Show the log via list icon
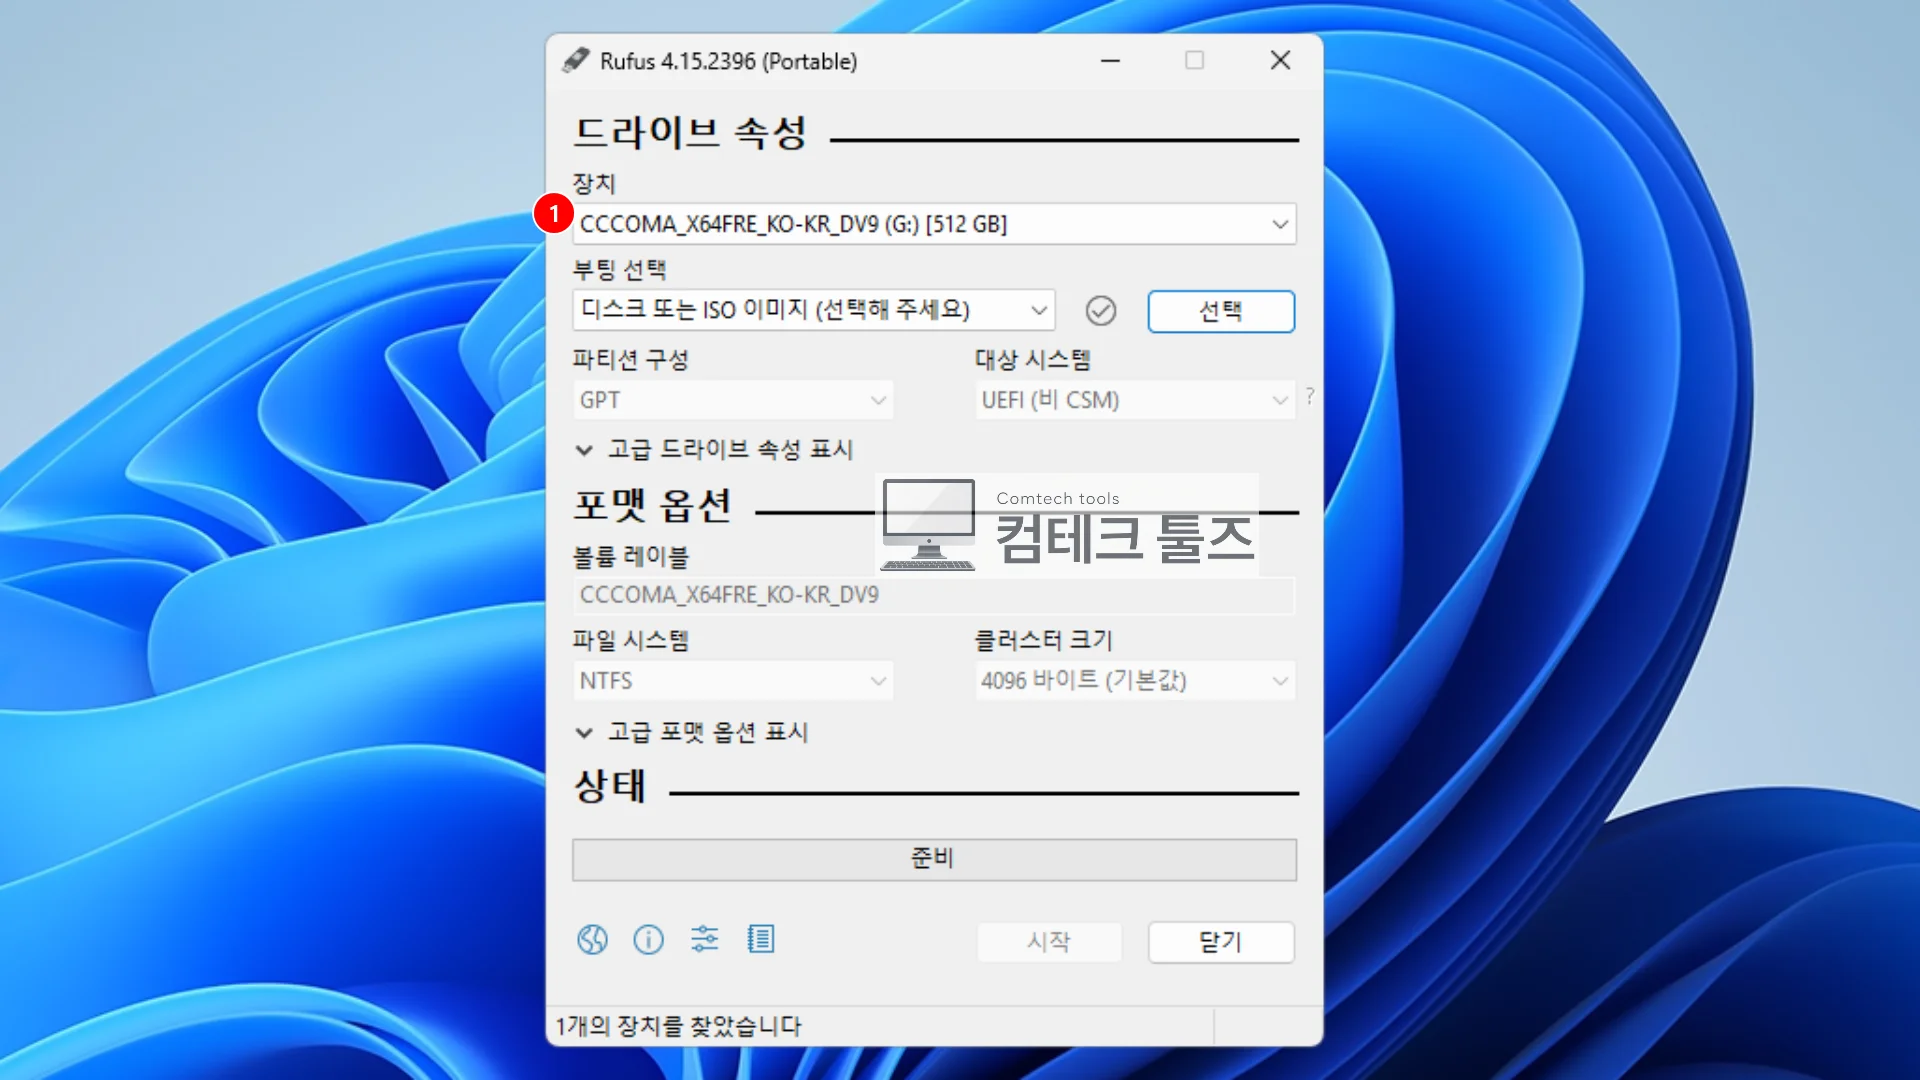 tap(761, 939)
